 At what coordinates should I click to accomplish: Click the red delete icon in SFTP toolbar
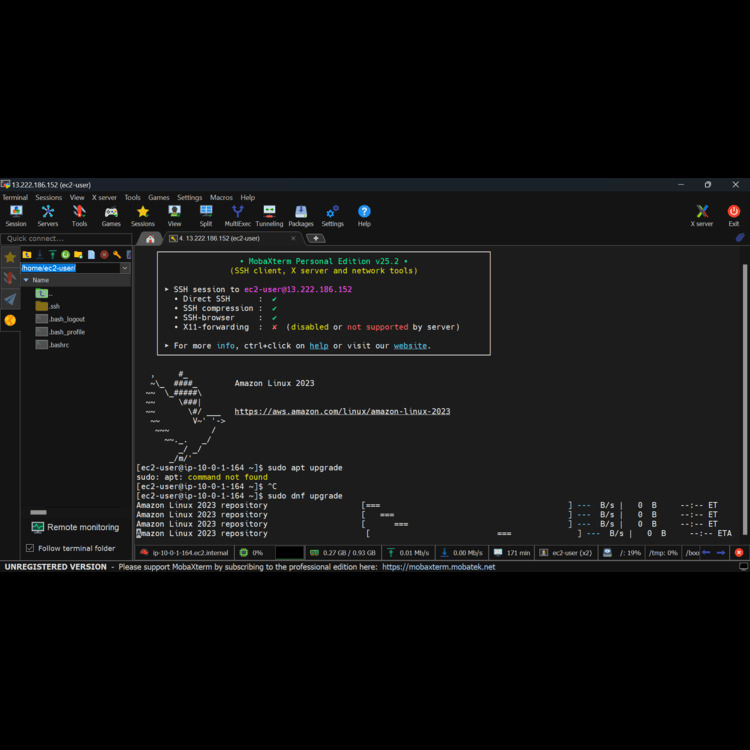(104, 254)
